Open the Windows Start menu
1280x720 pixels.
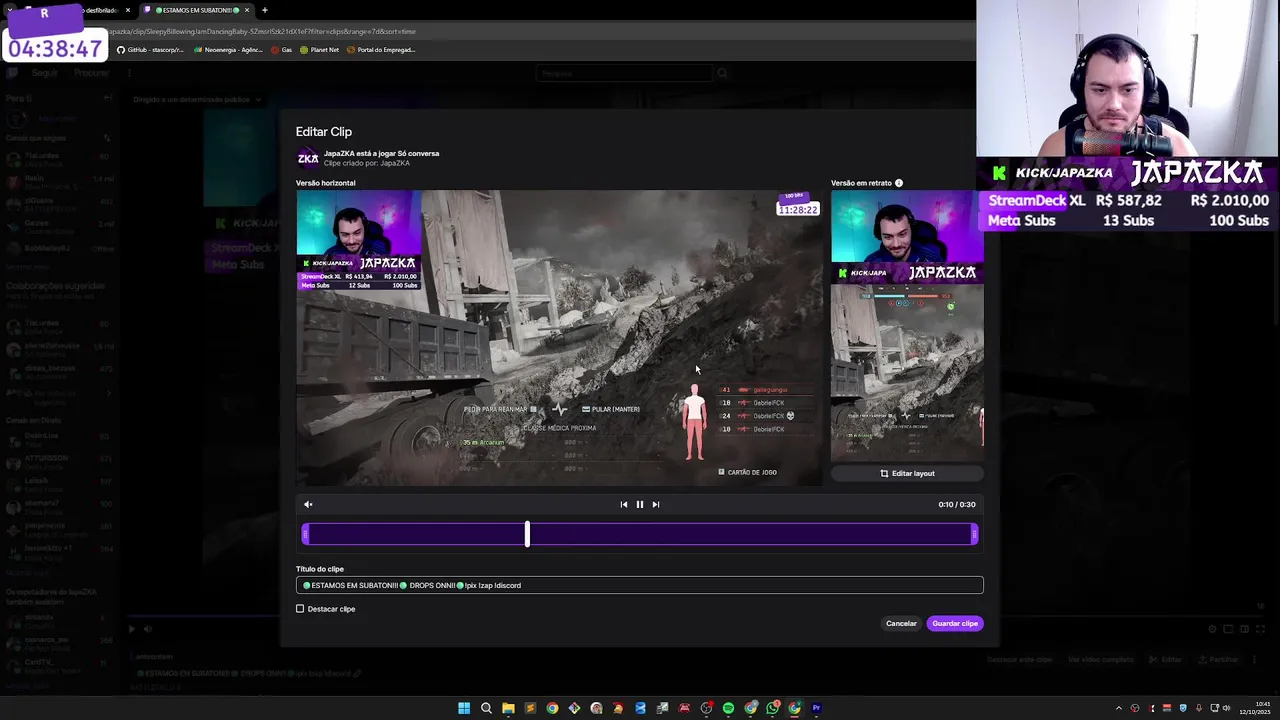(464, 708)
